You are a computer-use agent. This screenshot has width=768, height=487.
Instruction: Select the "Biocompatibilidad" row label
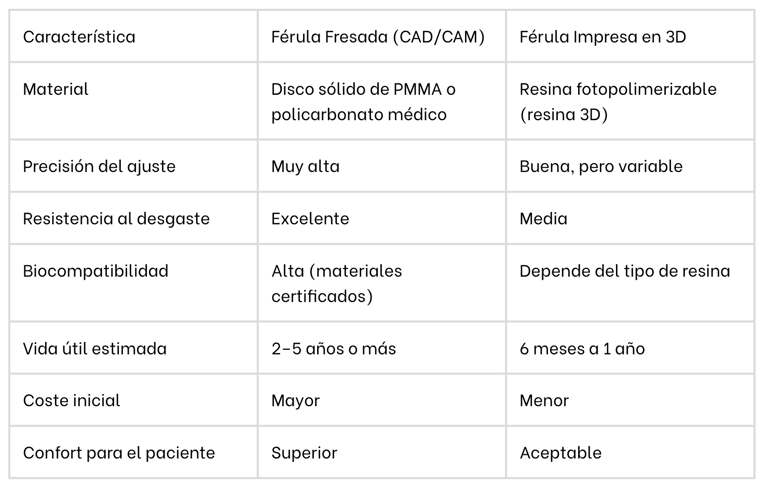pos(96,271)
